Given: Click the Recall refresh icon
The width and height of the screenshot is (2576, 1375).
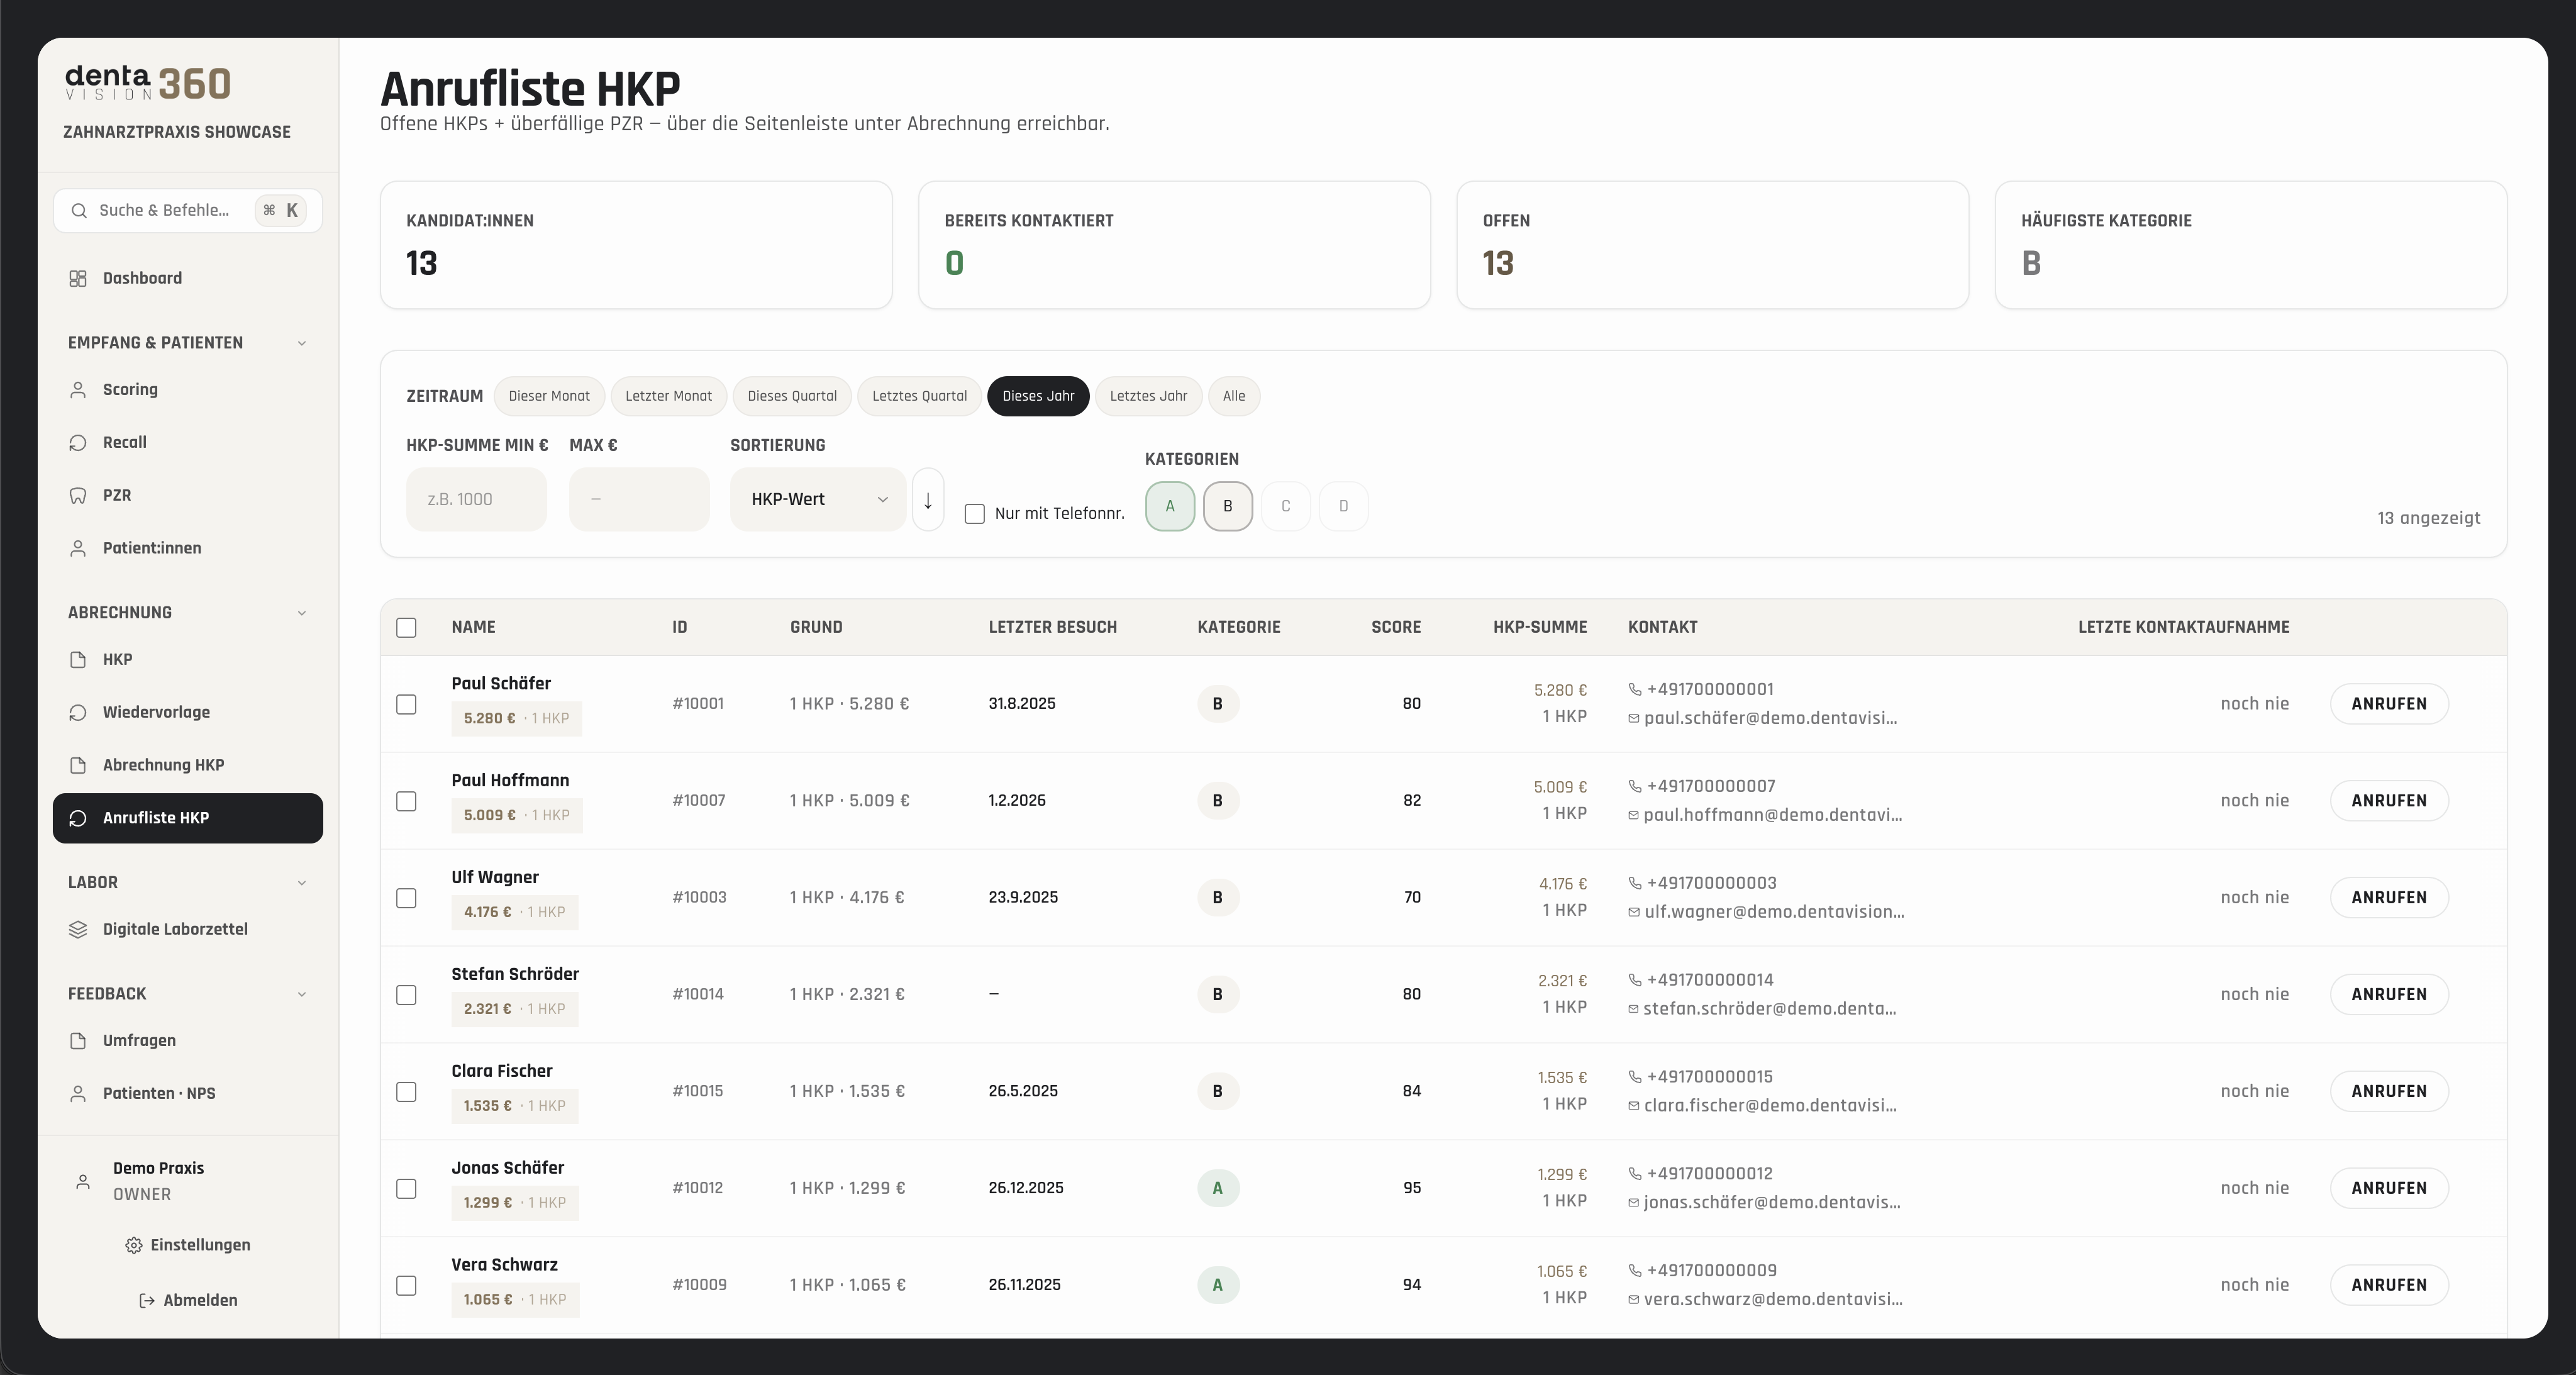Looking at the screenshot, I should (78, 443).
